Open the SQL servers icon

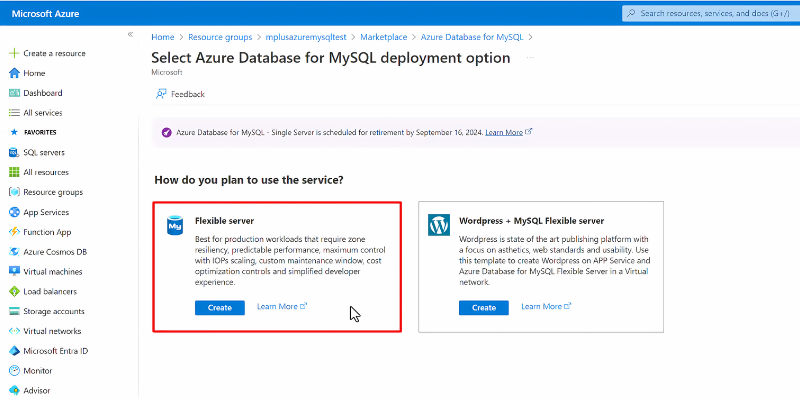[14, 153]
